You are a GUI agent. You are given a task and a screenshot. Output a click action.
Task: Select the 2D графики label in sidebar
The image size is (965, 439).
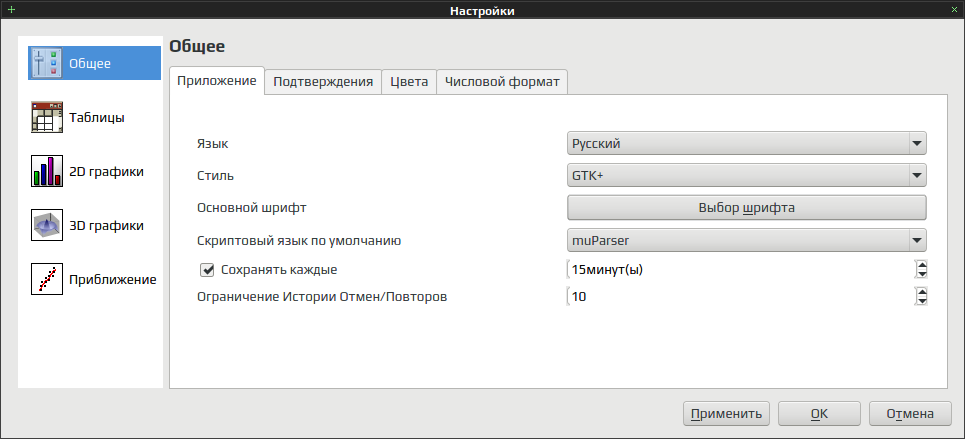point(106,172)
